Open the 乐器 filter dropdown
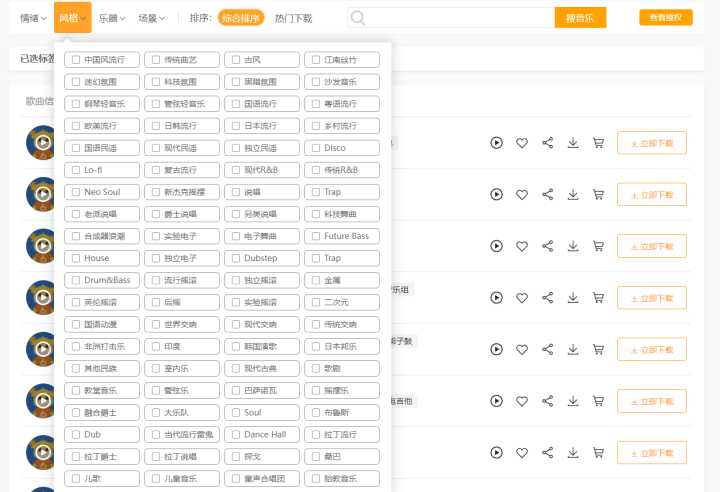This screenshot has height=492, width=720. click(x=112, y=18)
